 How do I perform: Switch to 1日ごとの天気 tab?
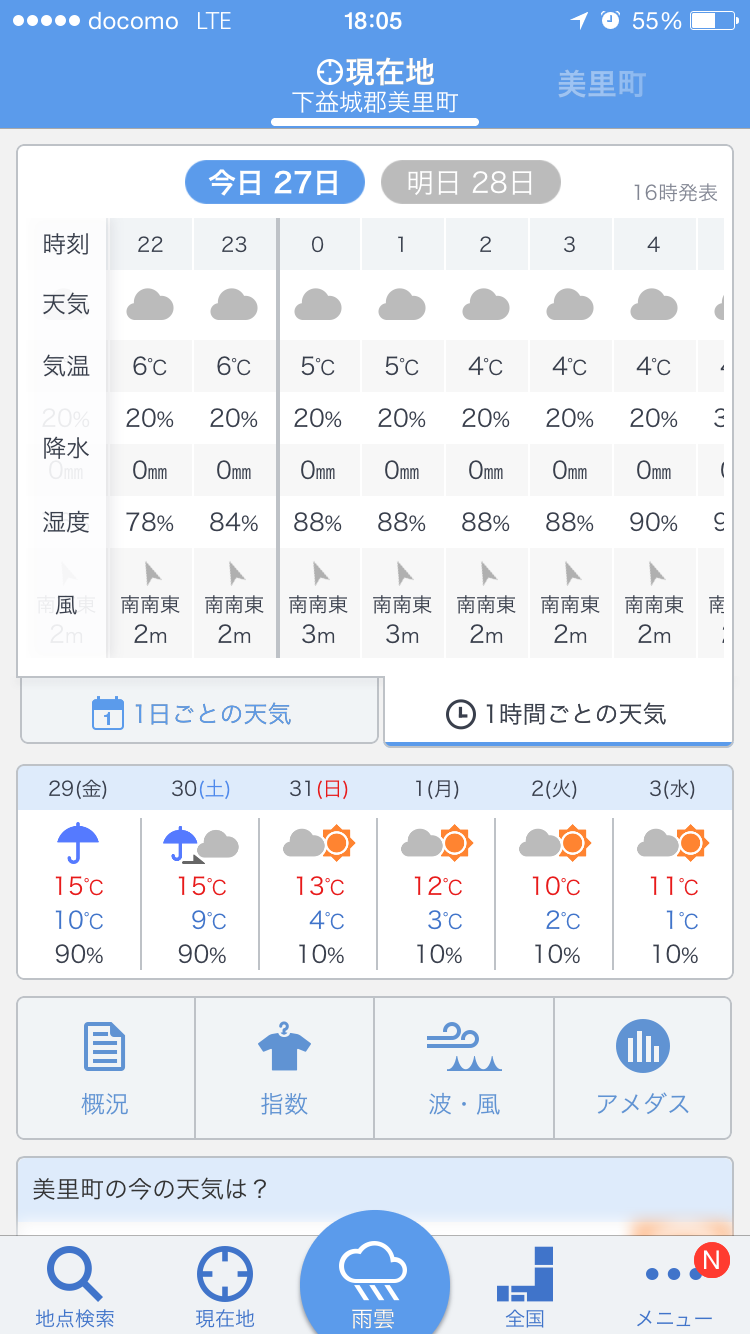click(x=199, y=714)
